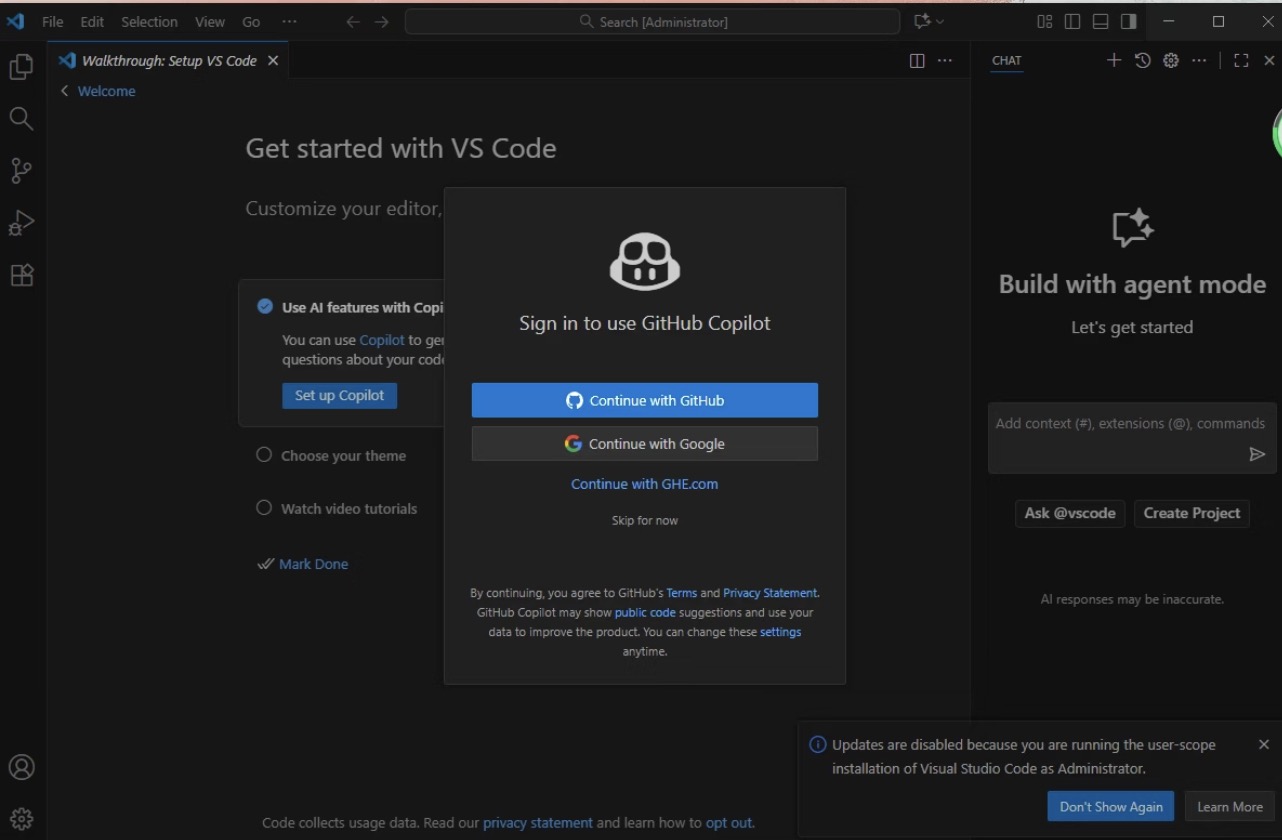Toggle the Use AI features step checkmark
This screenshot has height=840, width=1282.
pyautogui.click(x=265, y=307)
